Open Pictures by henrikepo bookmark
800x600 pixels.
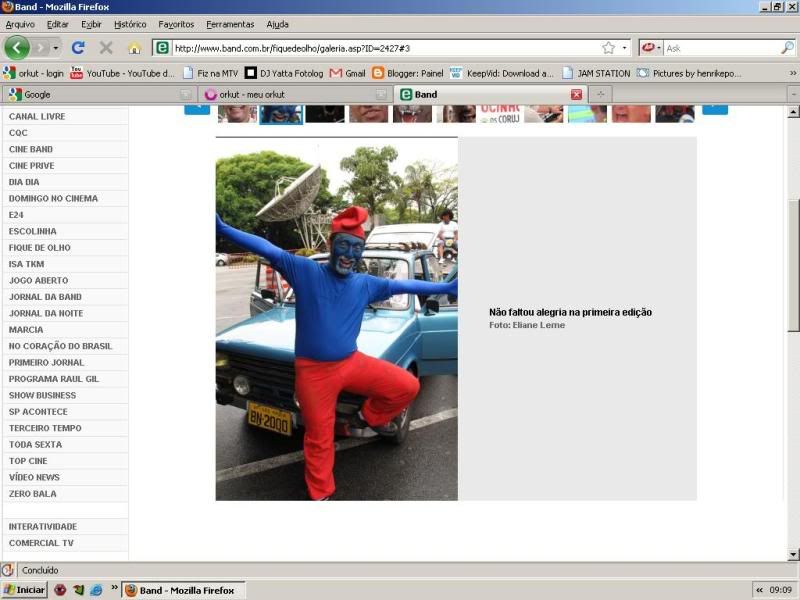click(x=689, y=73)
